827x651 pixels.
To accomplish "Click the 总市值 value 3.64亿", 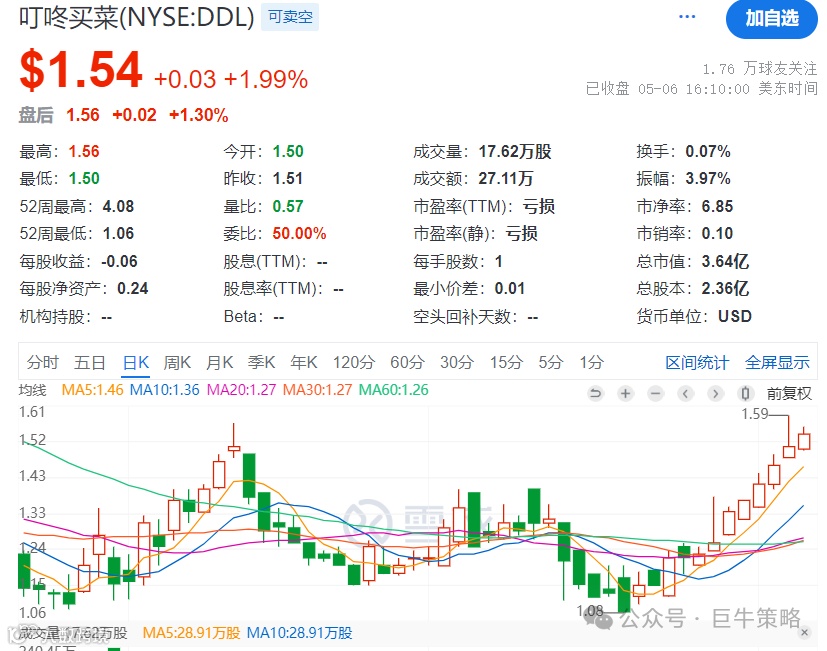I will [x=725, y=261].
